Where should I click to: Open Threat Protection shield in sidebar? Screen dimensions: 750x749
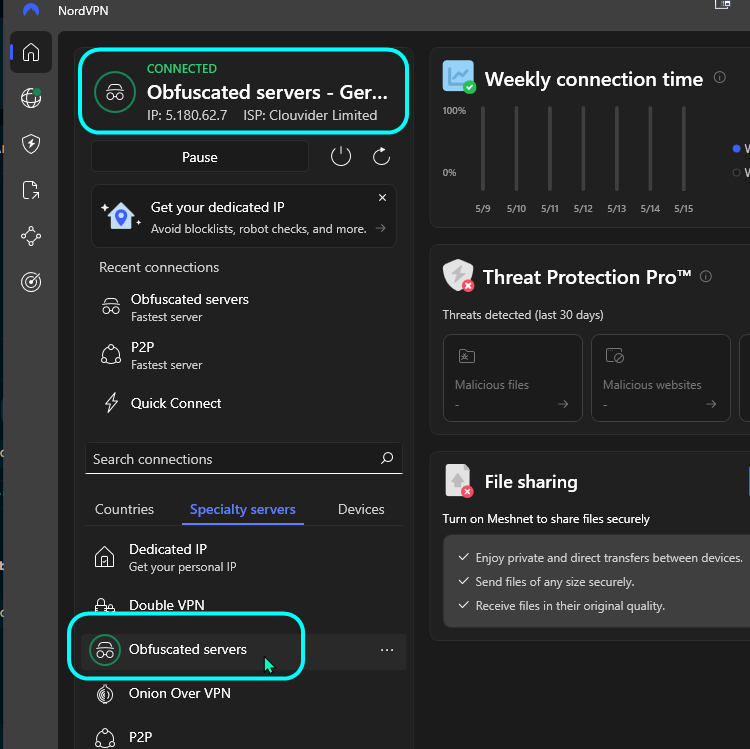click(x=31, y=143)
